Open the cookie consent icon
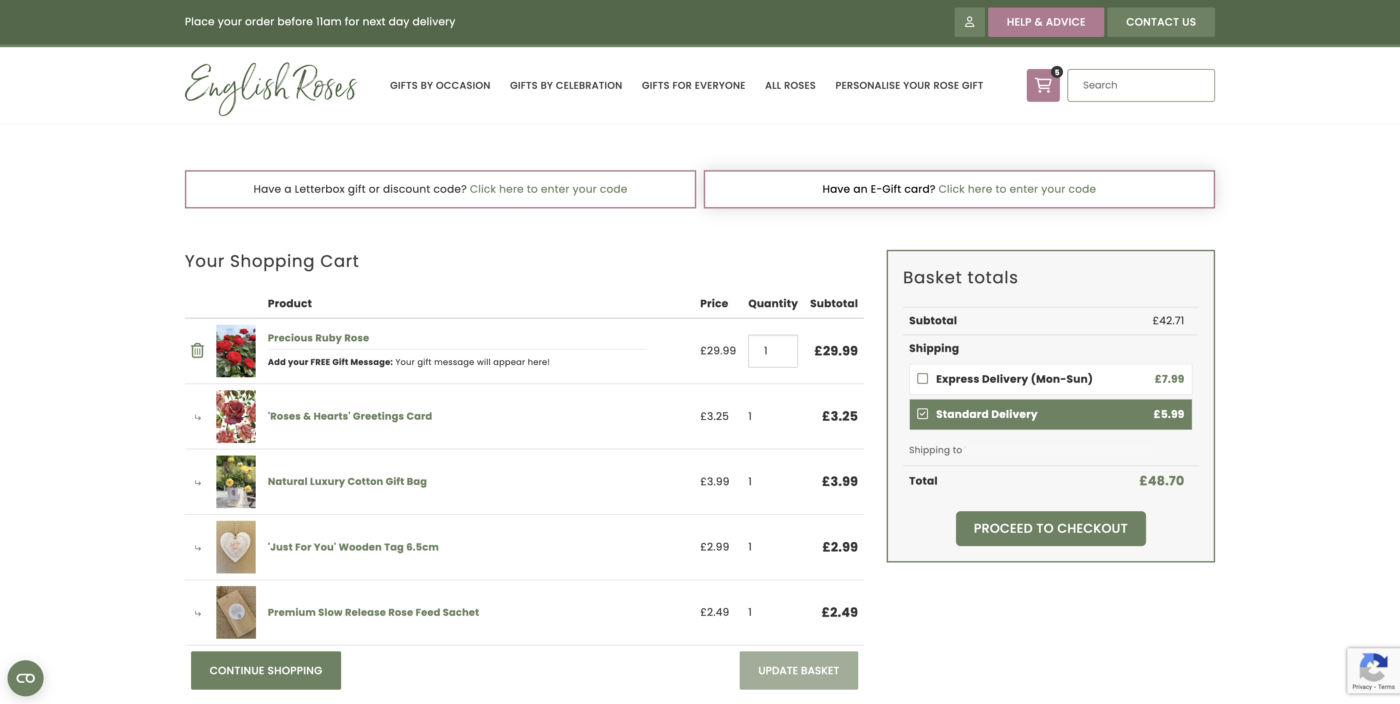 point(26,678)
